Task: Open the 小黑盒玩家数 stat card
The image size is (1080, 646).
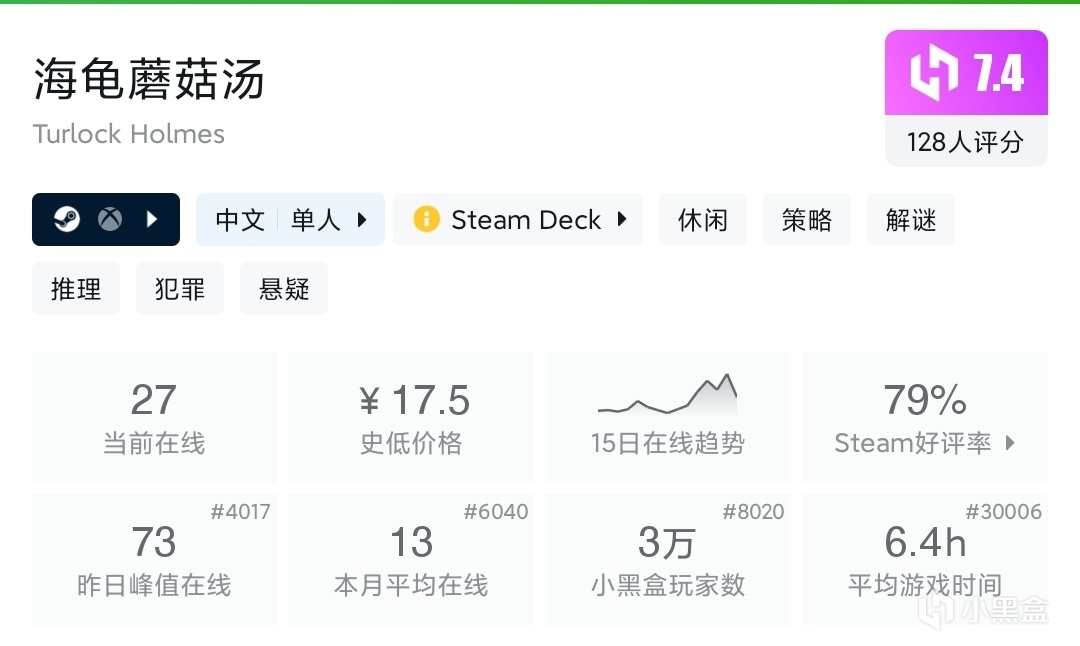Action: coord(667,559)
